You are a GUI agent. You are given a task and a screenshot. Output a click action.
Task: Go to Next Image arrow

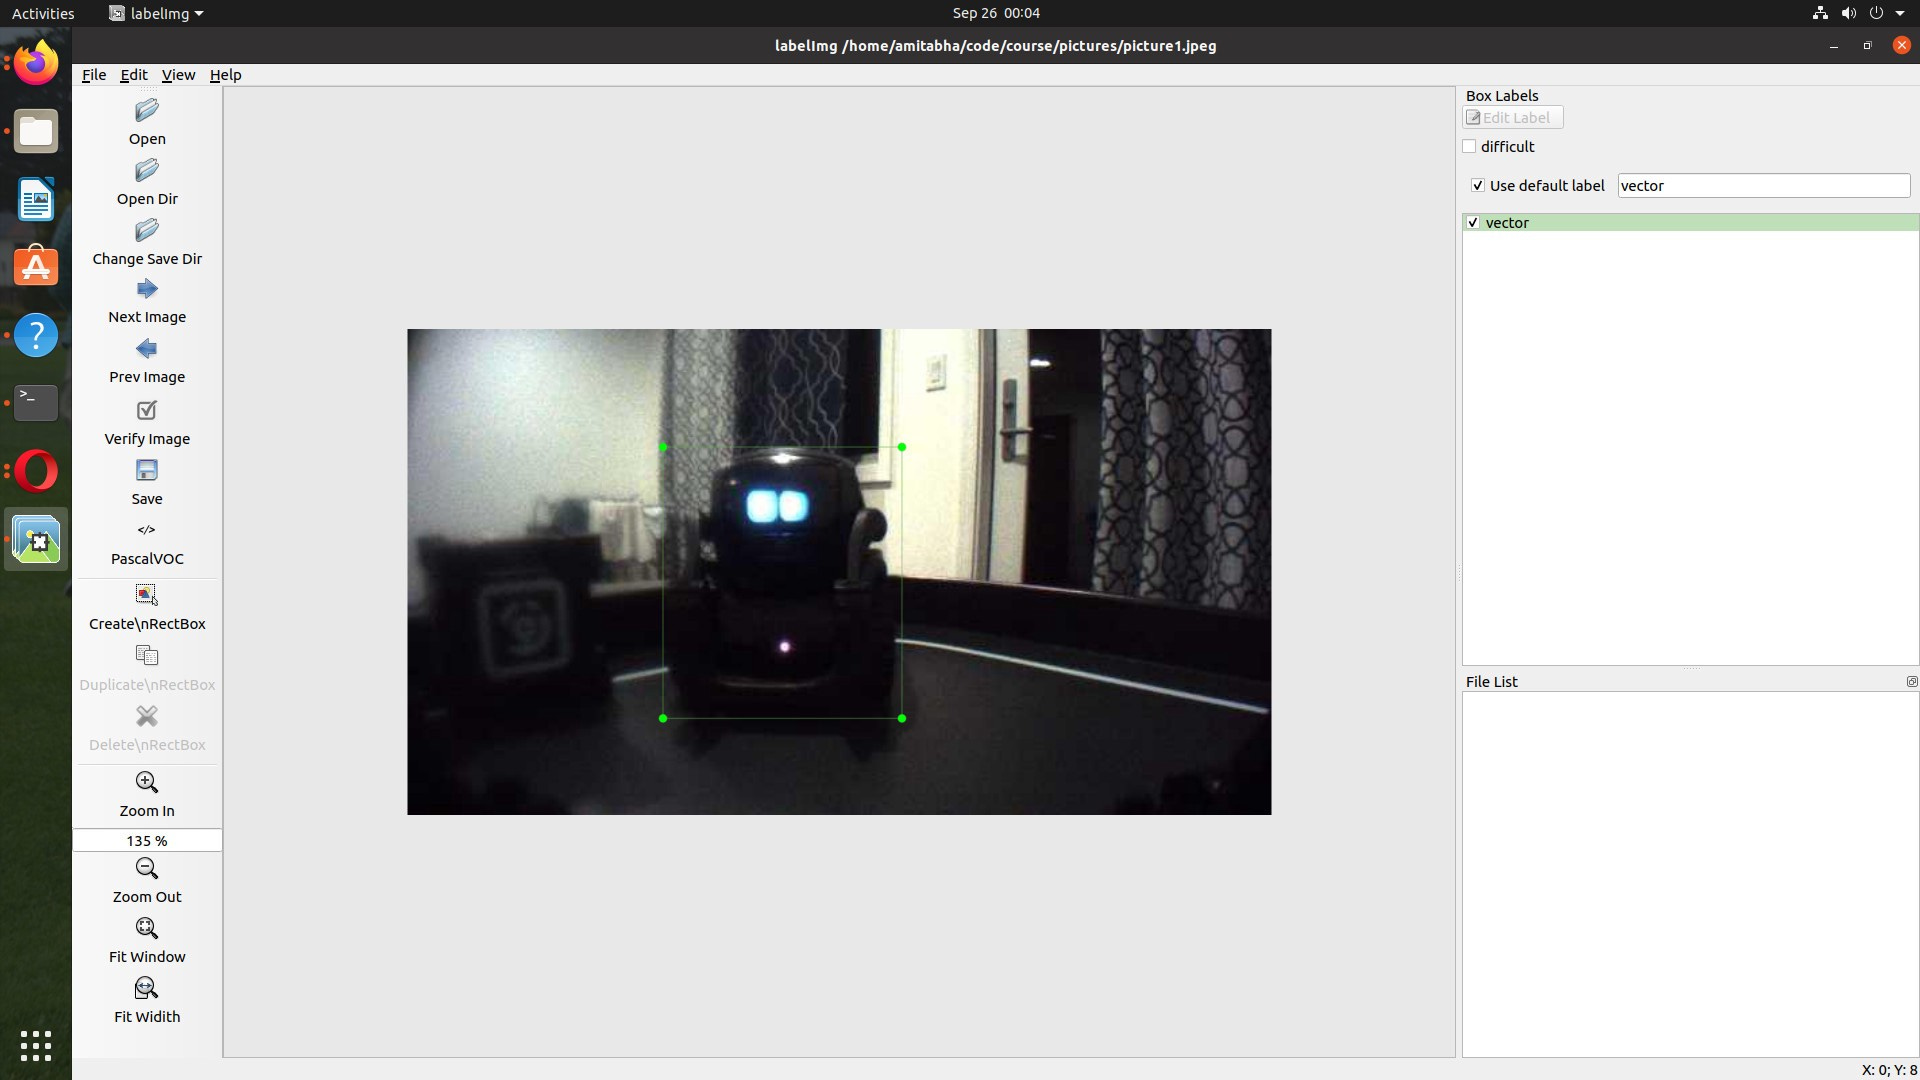tap(147, 289)
